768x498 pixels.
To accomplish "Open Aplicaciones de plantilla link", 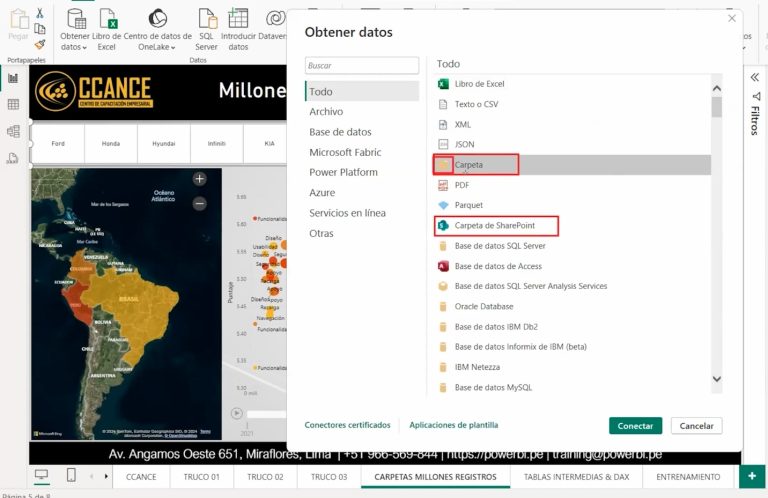I will click(454, 425).
